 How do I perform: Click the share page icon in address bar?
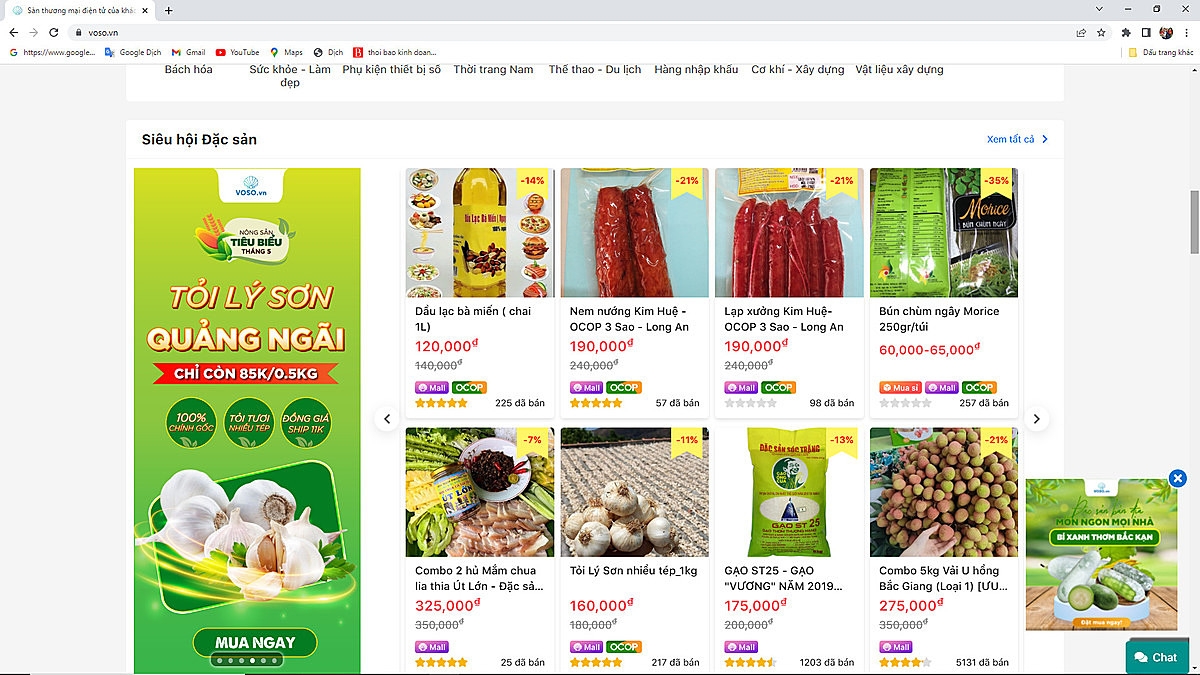(x=1081, y=32)
